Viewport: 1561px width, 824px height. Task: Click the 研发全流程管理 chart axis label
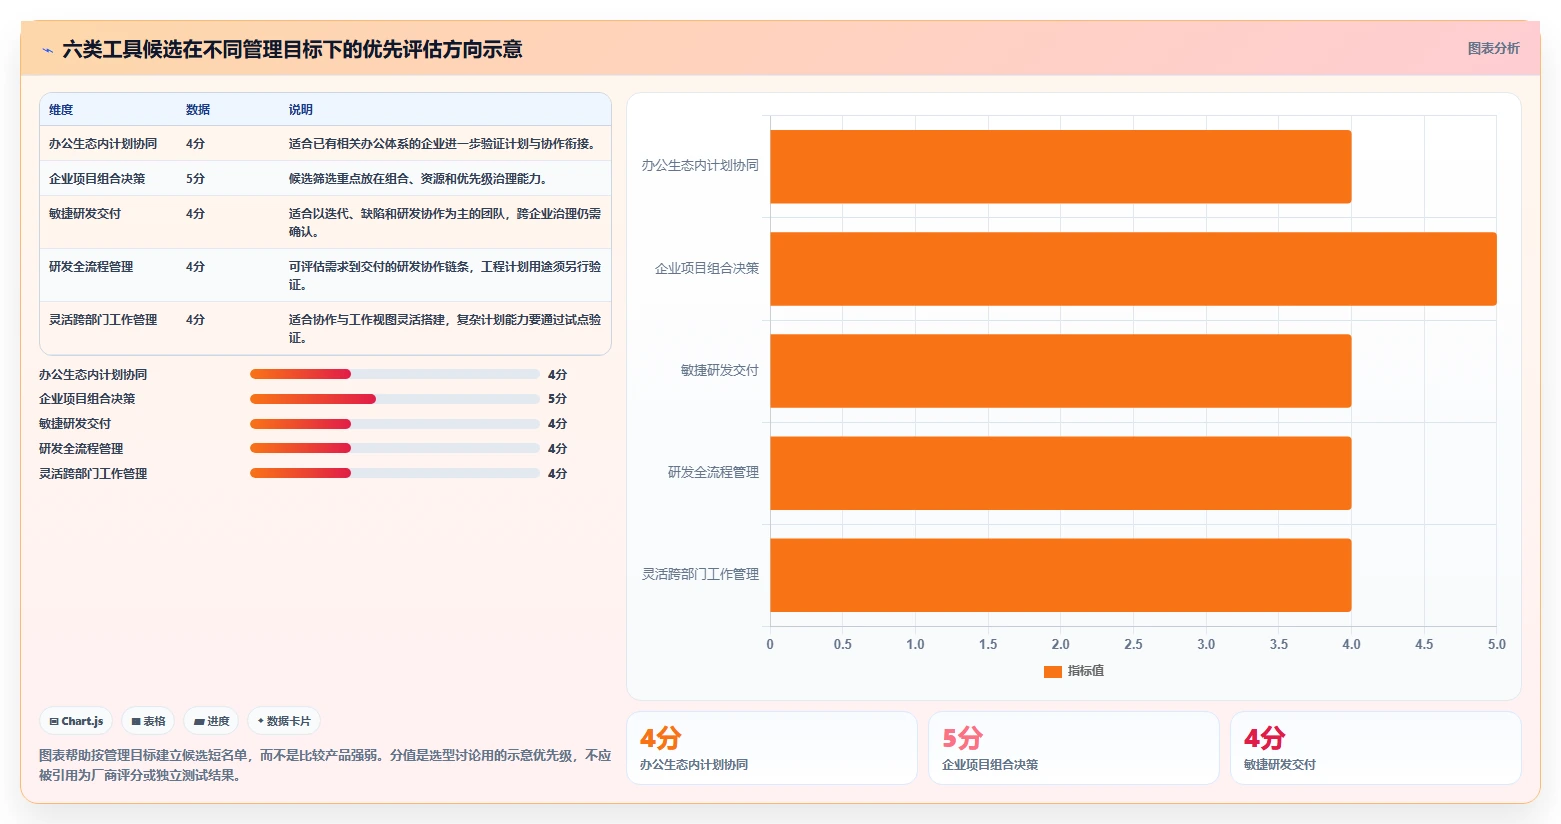pyautogui.click(x=714, y=472)
